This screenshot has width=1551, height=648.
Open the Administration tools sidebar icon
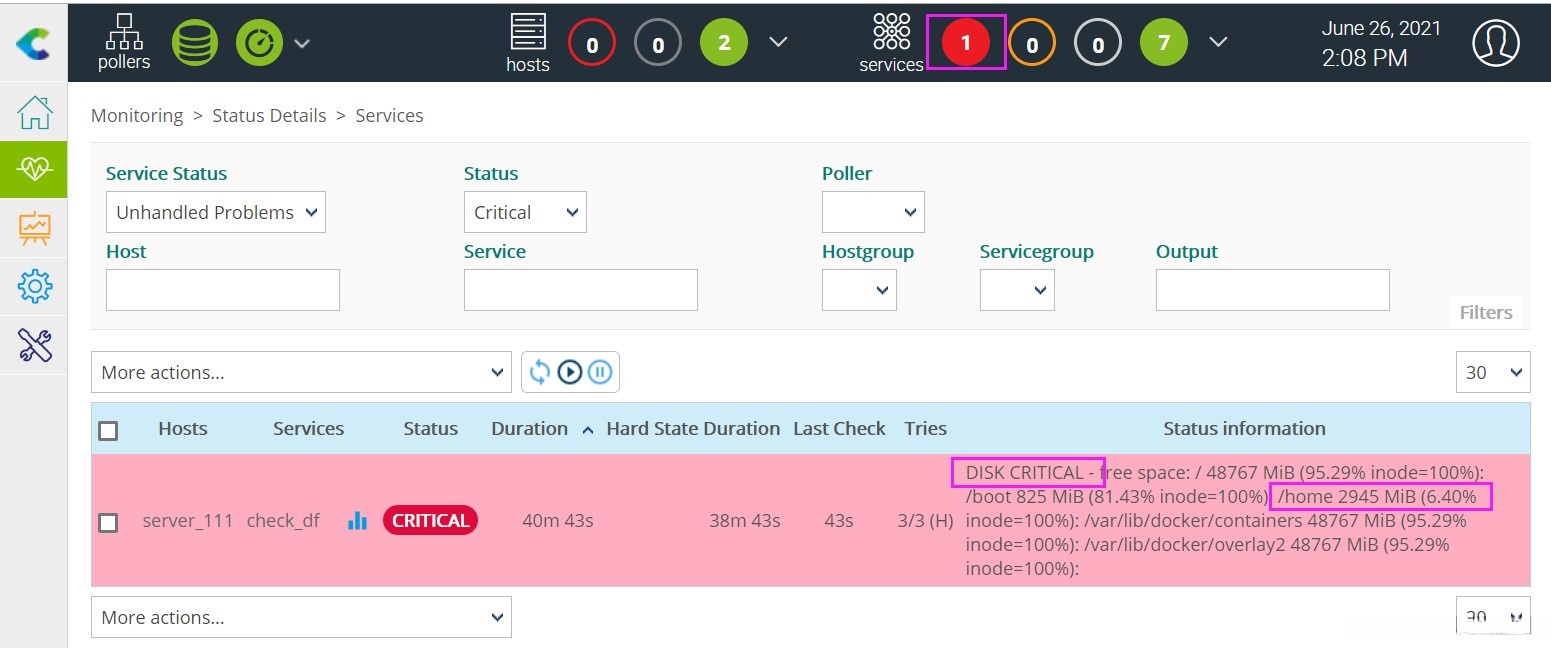click(34, 345)
